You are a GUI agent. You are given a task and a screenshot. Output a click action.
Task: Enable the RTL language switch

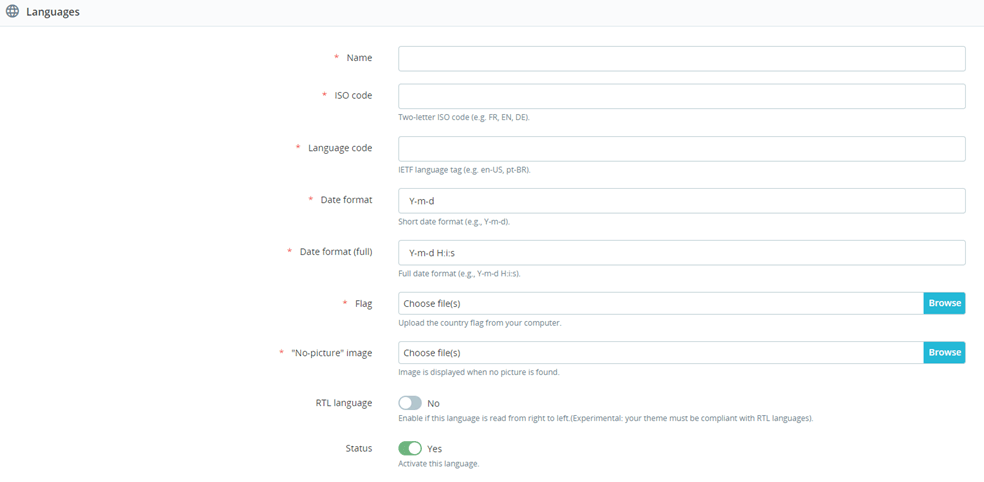410,403
